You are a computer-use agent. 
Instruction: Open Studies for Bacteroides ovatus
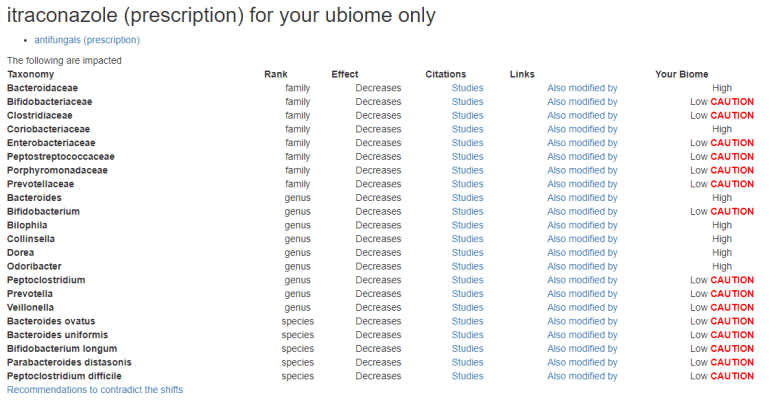467,322
